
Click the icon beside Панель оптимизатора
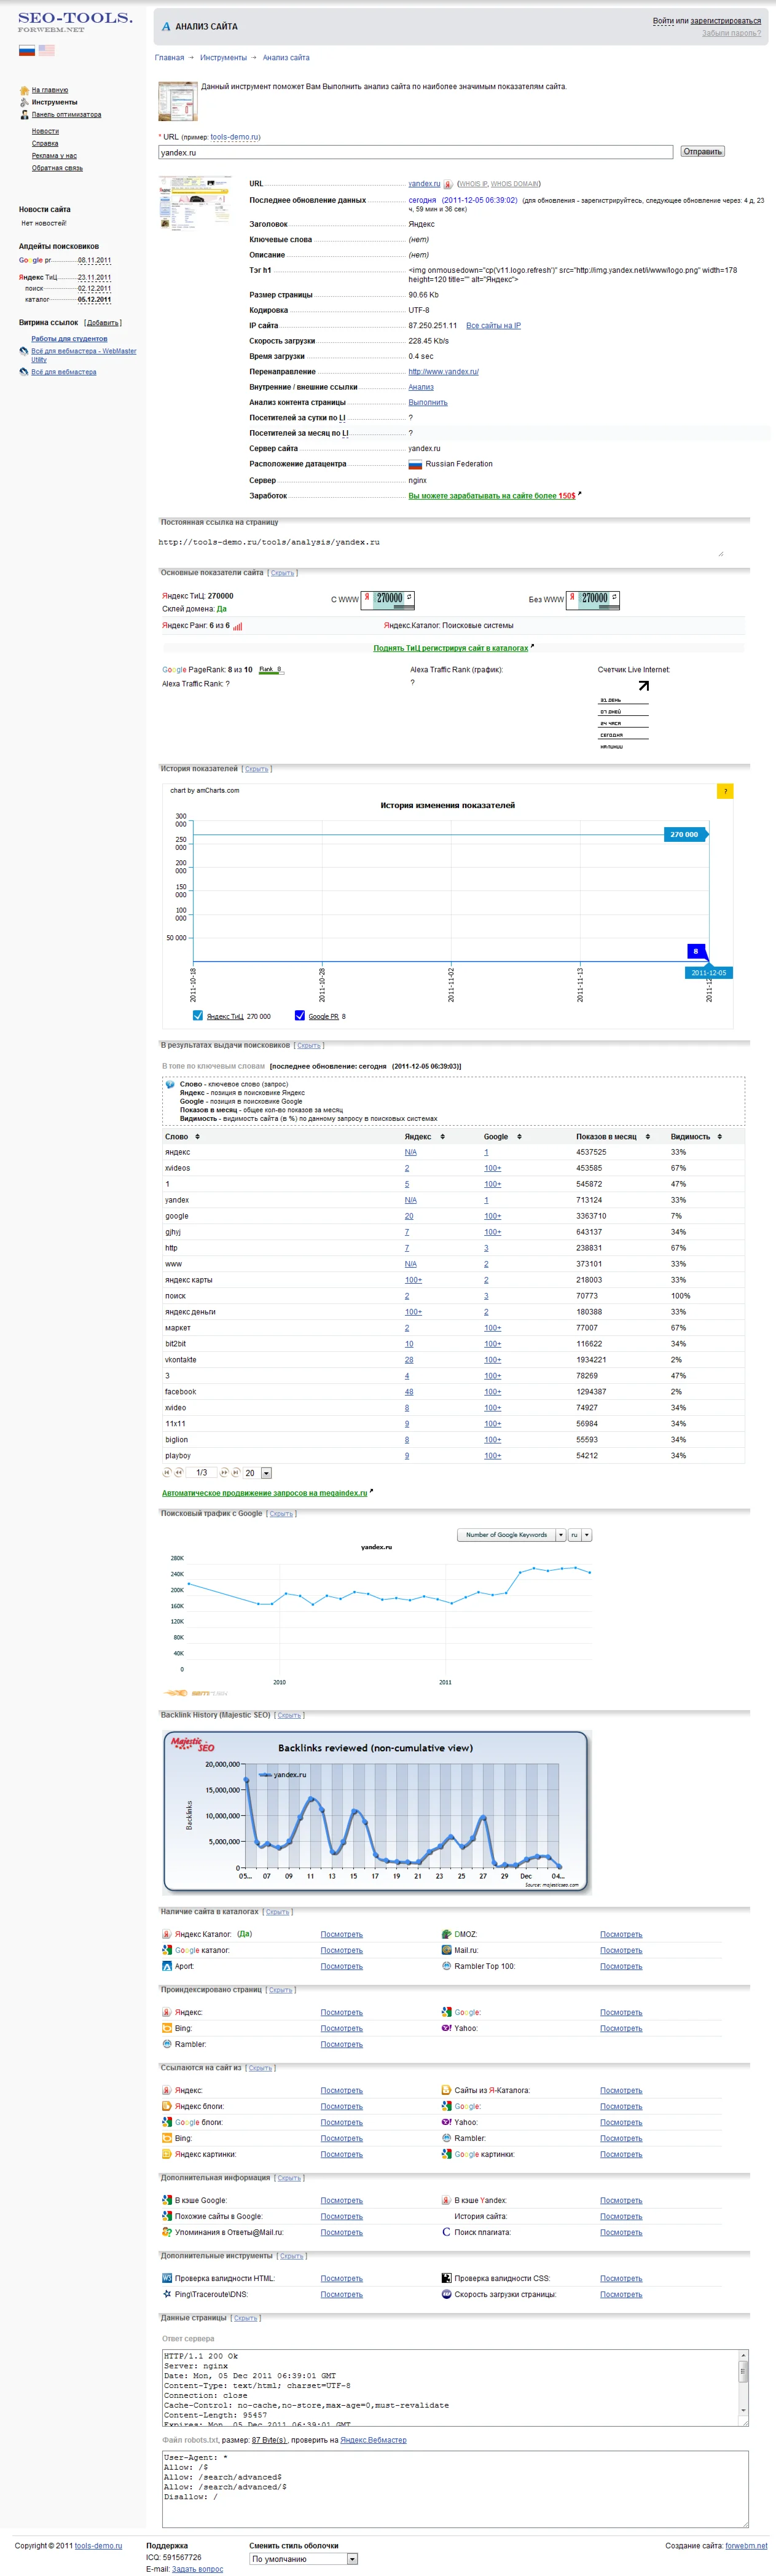click(24, 115)
